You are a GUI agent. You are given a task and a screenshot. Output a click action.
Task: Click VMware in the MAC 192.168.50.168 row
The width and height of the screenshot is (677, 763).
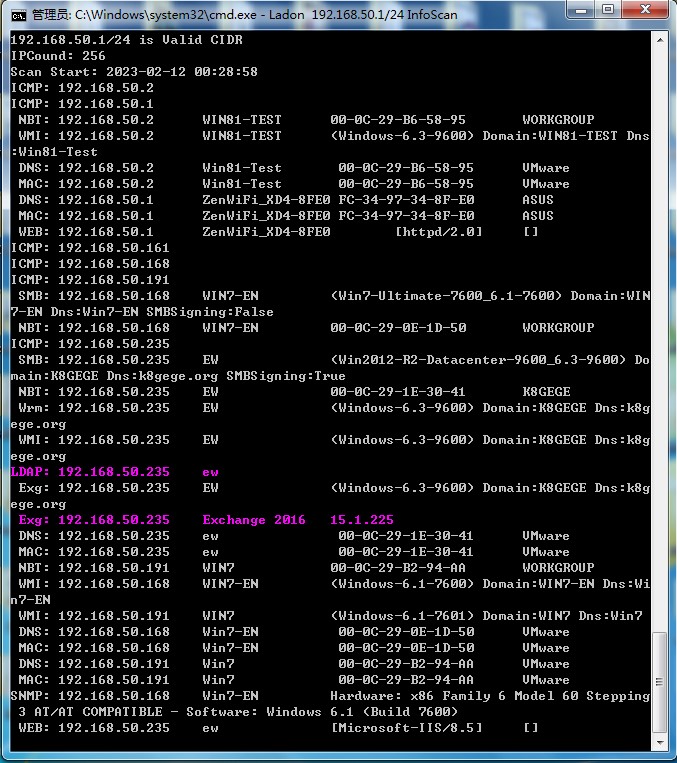[546, 648]
